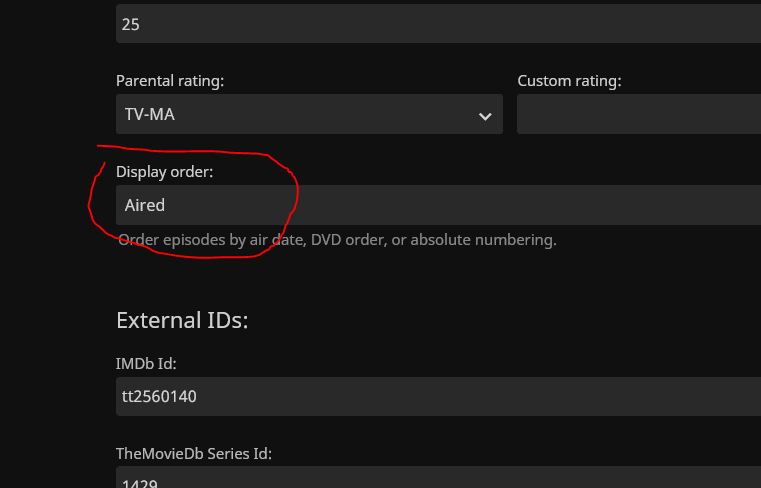
Task: Click the "Display order:" label
Action: tap(165, 172)
